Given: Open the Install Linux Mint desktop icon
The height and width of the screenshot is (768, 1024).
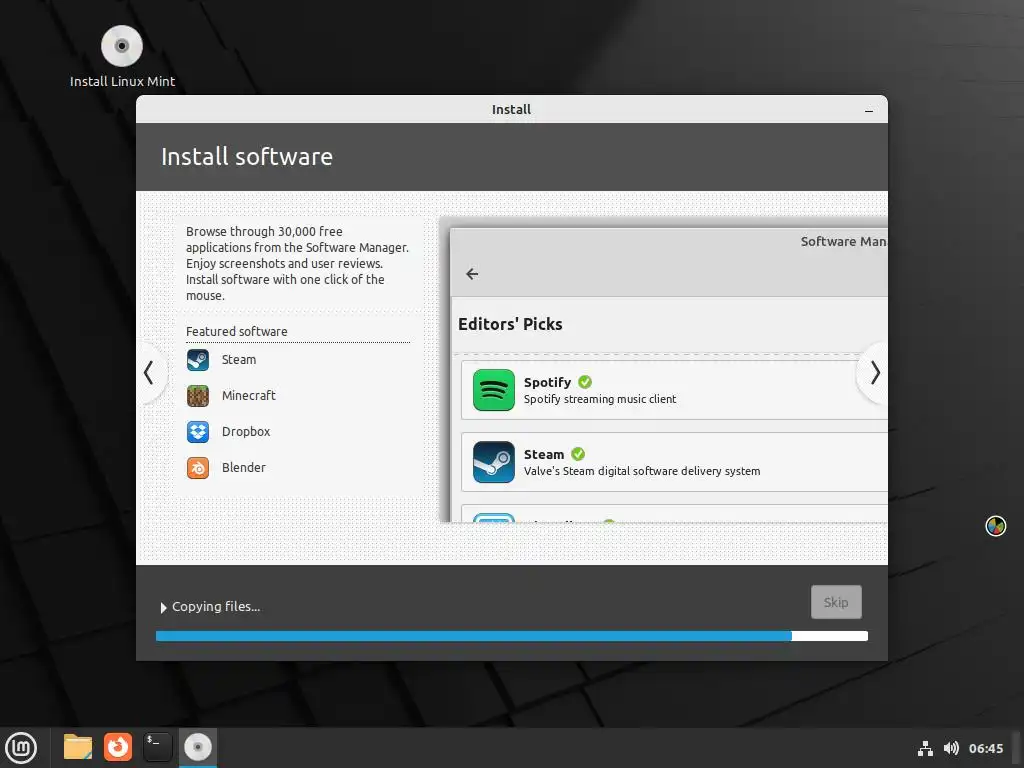Looking at the screenshot, I should point(121,56).
